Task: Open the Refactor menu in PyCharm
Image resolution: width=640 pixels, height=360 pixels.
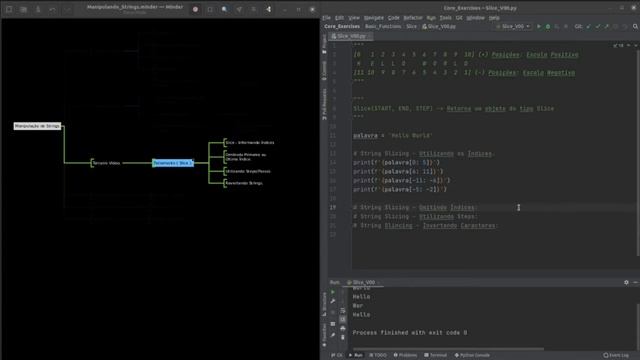Action: [x=413, y=18]
